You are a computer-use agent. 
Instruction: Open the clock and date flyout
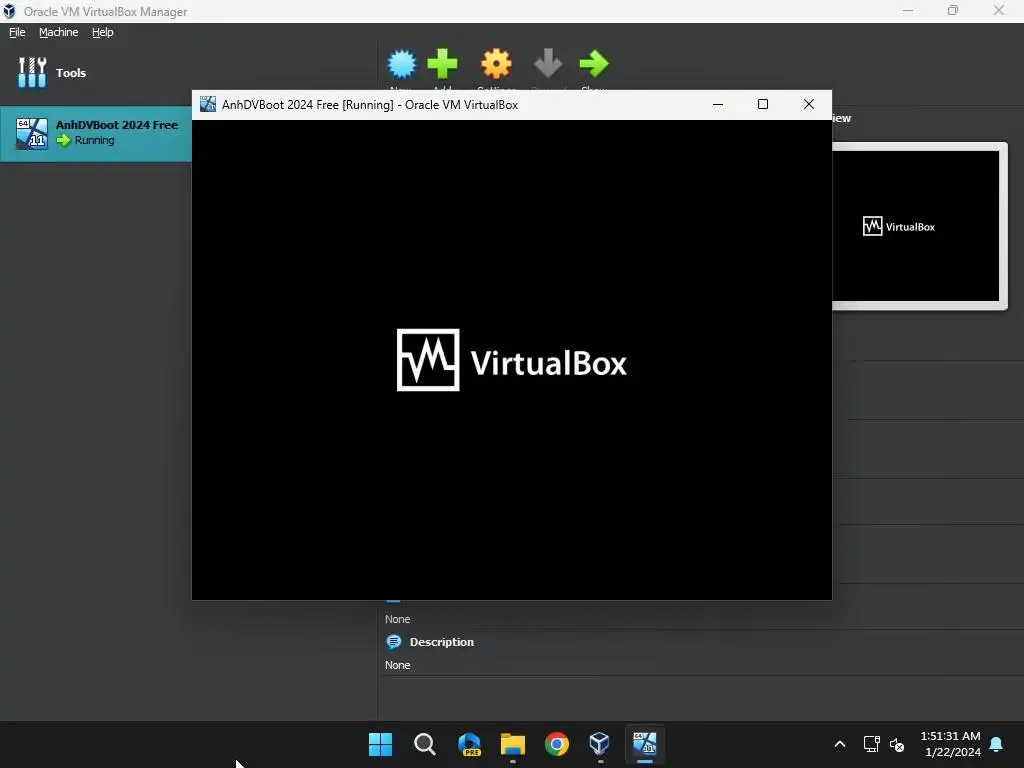click(951, 744)
